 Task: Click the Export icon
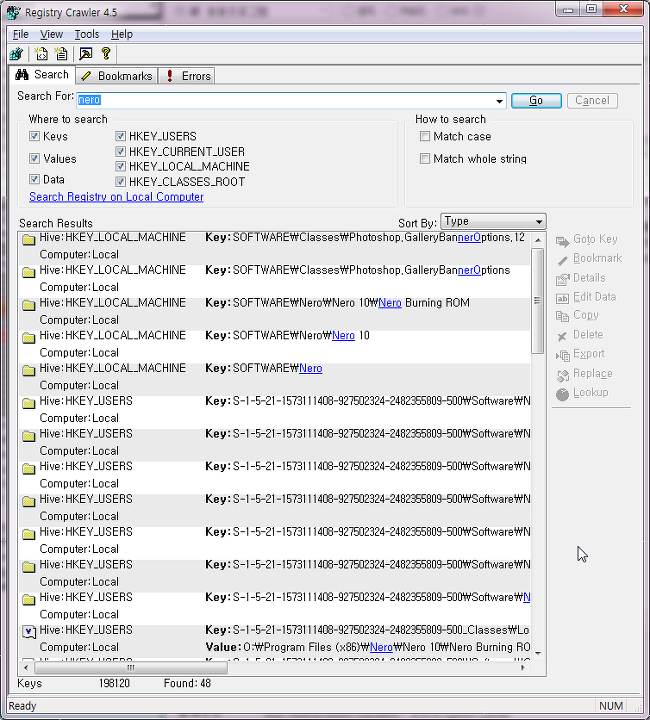point(562,355)
